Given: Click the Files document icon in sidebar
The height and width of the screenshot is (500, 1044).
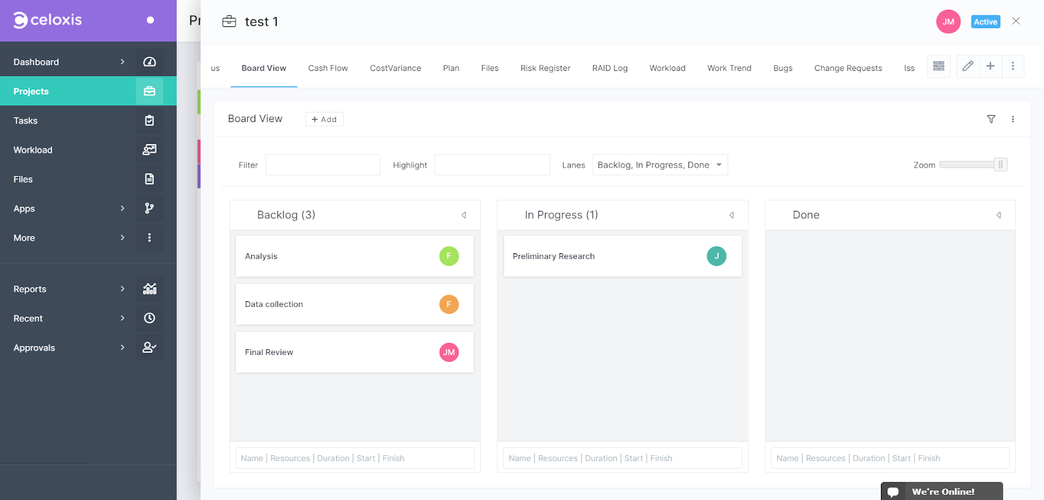Looking at the screenshot, I should tap(150, 179).
